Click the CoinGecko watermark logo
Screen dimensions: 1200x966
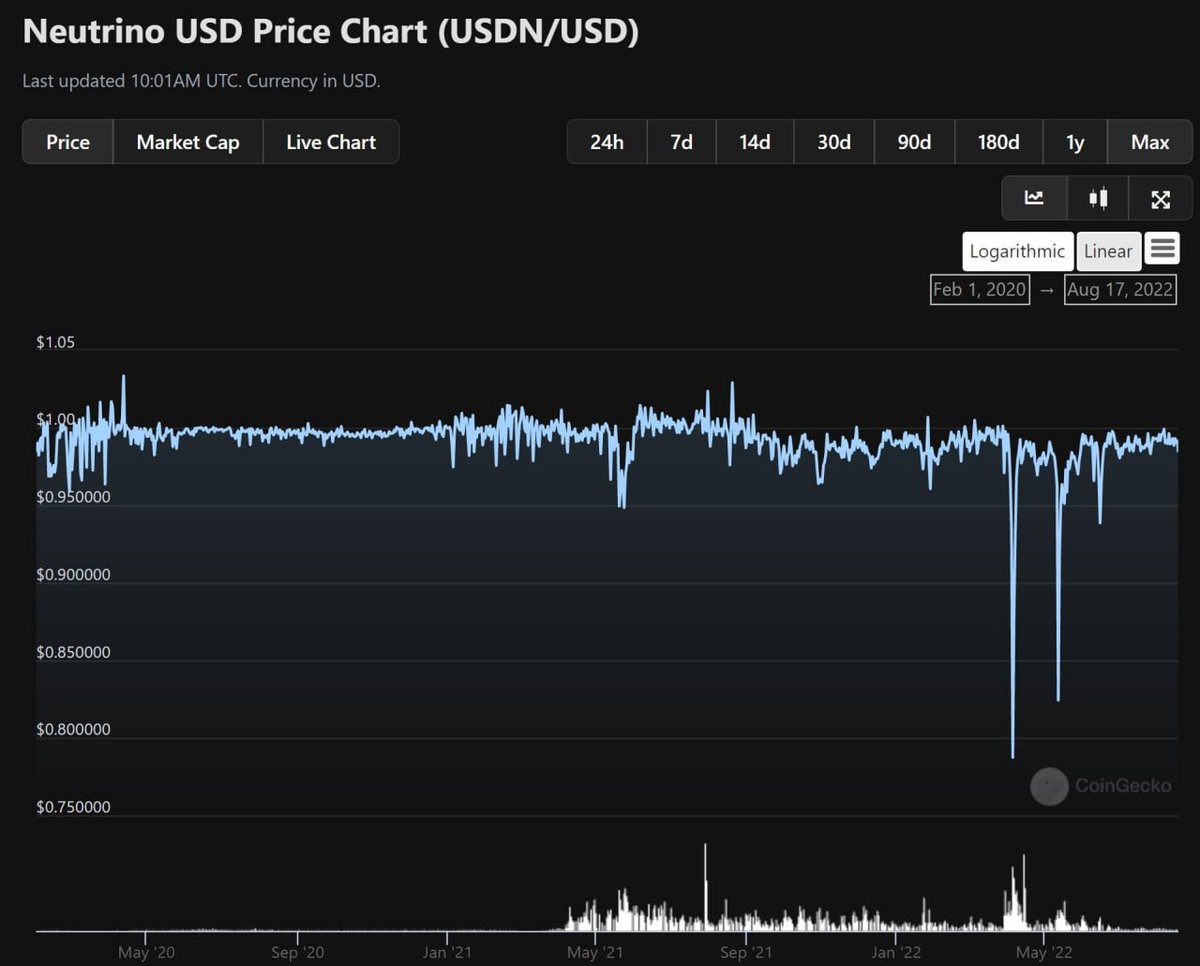click(1048, 787)
